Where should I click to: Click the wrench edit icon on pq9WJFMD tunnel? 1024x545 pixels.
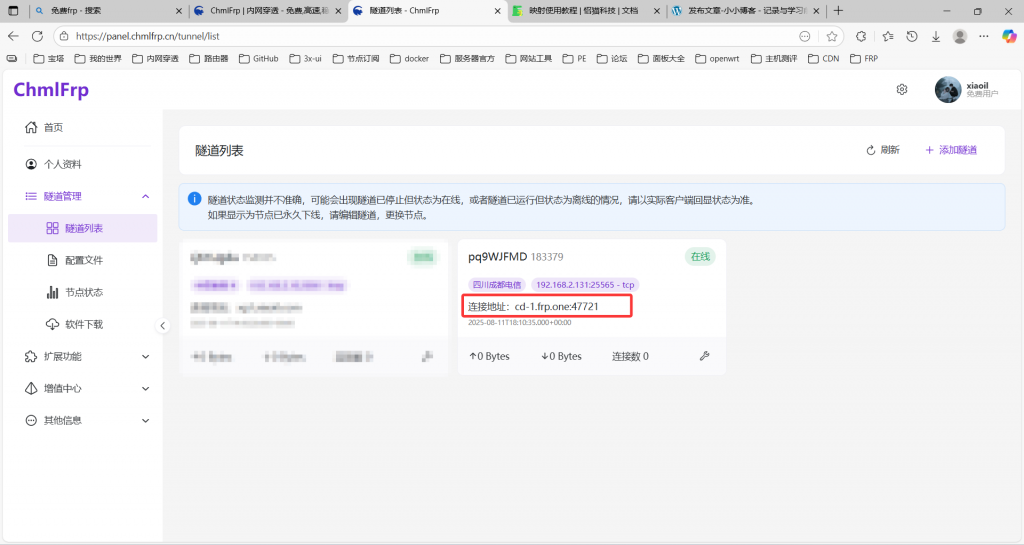(704, 356)
